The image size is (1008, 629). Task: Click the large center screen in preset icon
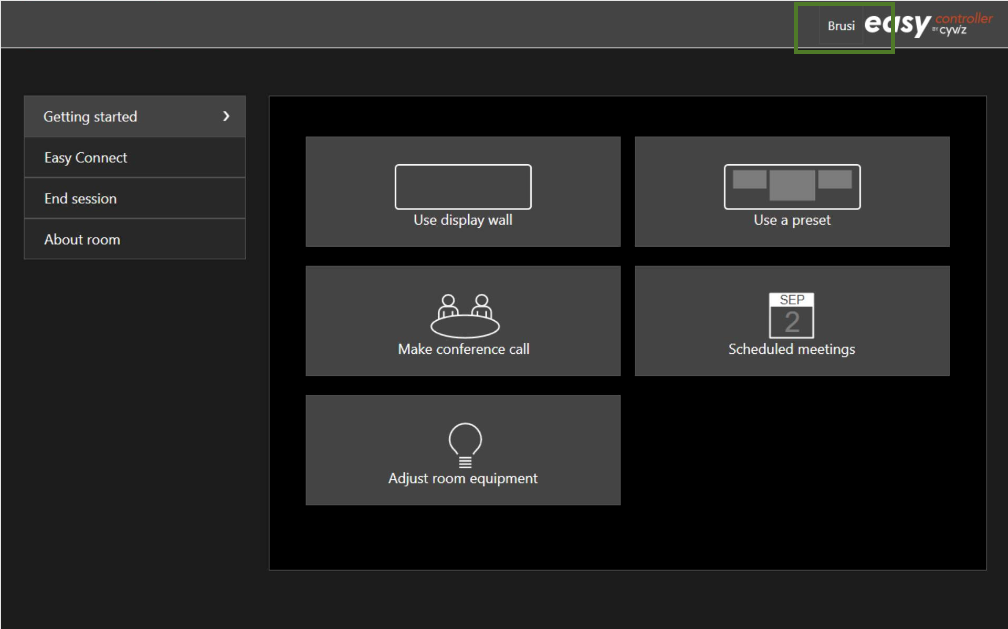(x=792, y=185)
